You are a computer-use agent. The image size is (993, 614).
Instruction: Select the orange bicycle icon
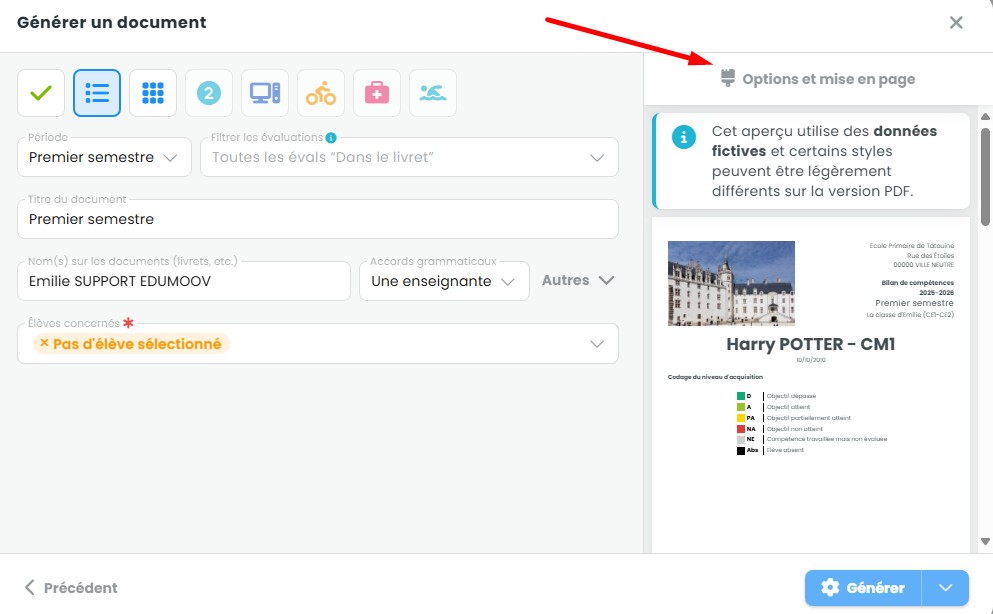click(321, 94)
